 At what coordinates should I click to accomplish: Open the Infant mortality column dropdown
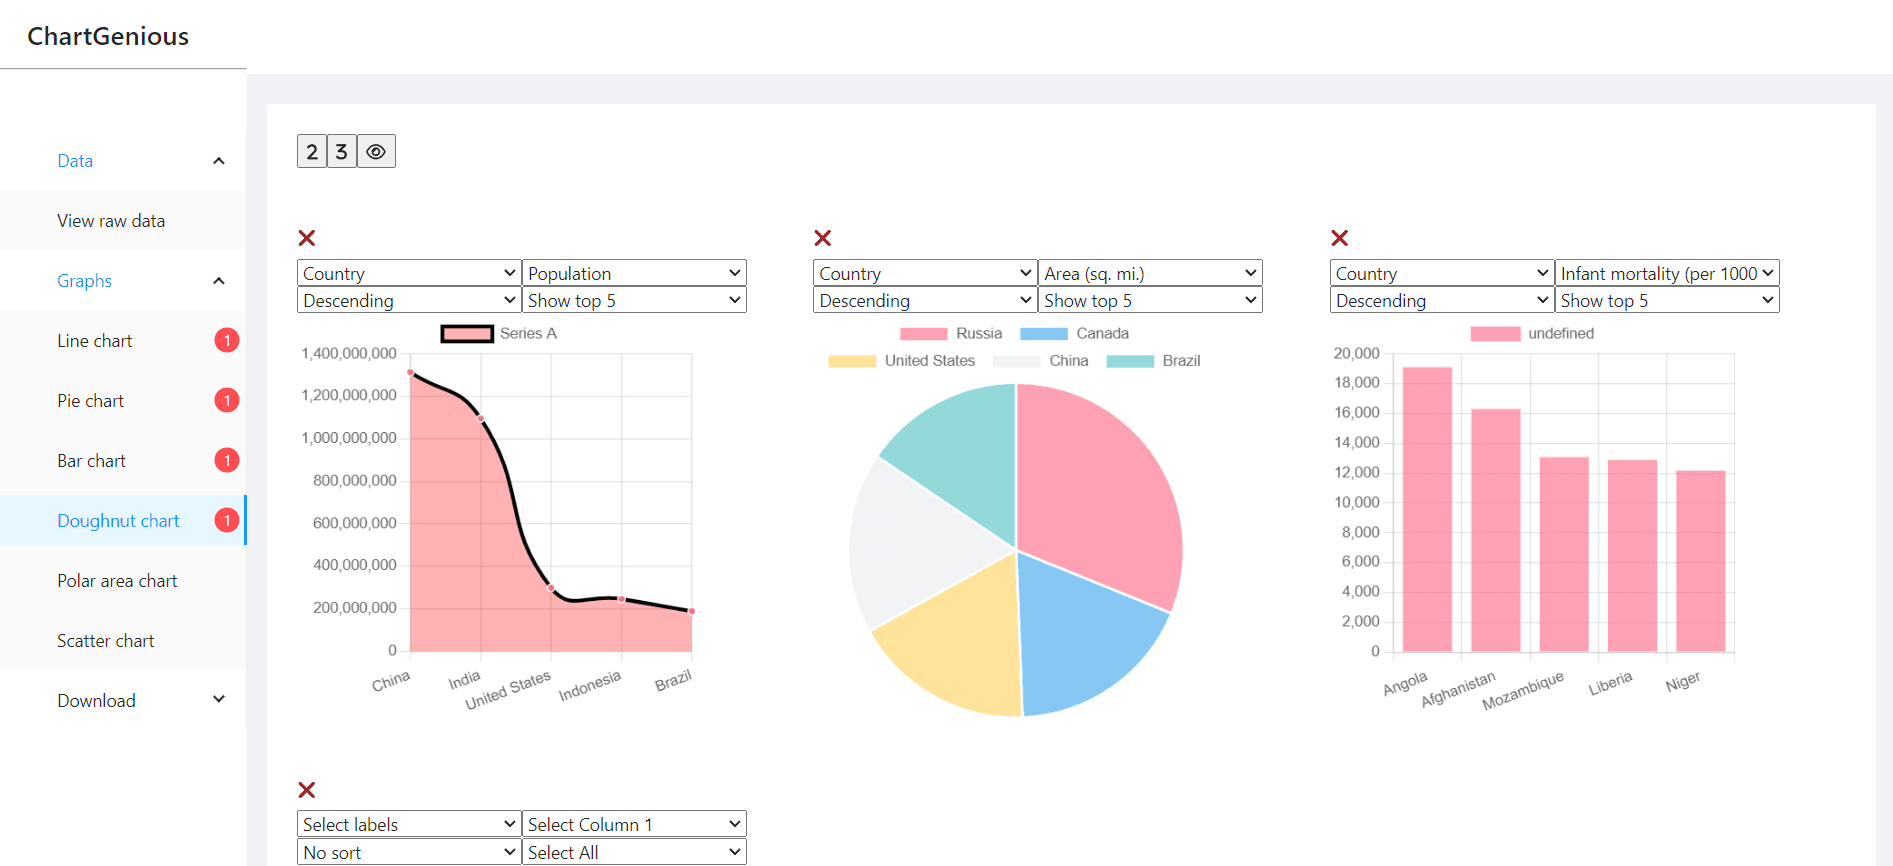point(1667,273)
